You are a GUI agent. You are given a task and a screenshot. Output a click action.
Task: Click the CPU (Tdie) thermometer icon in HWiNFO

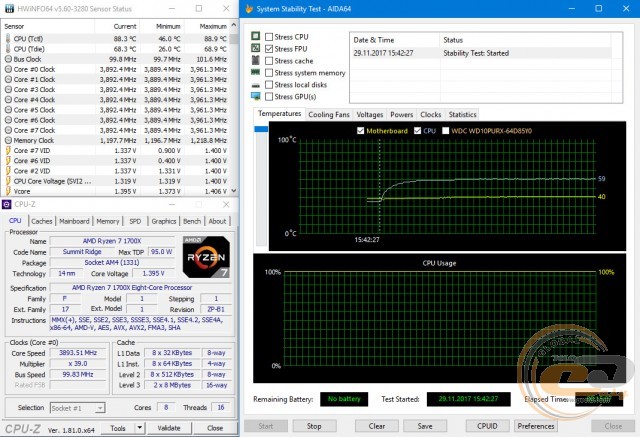[8, 49]
